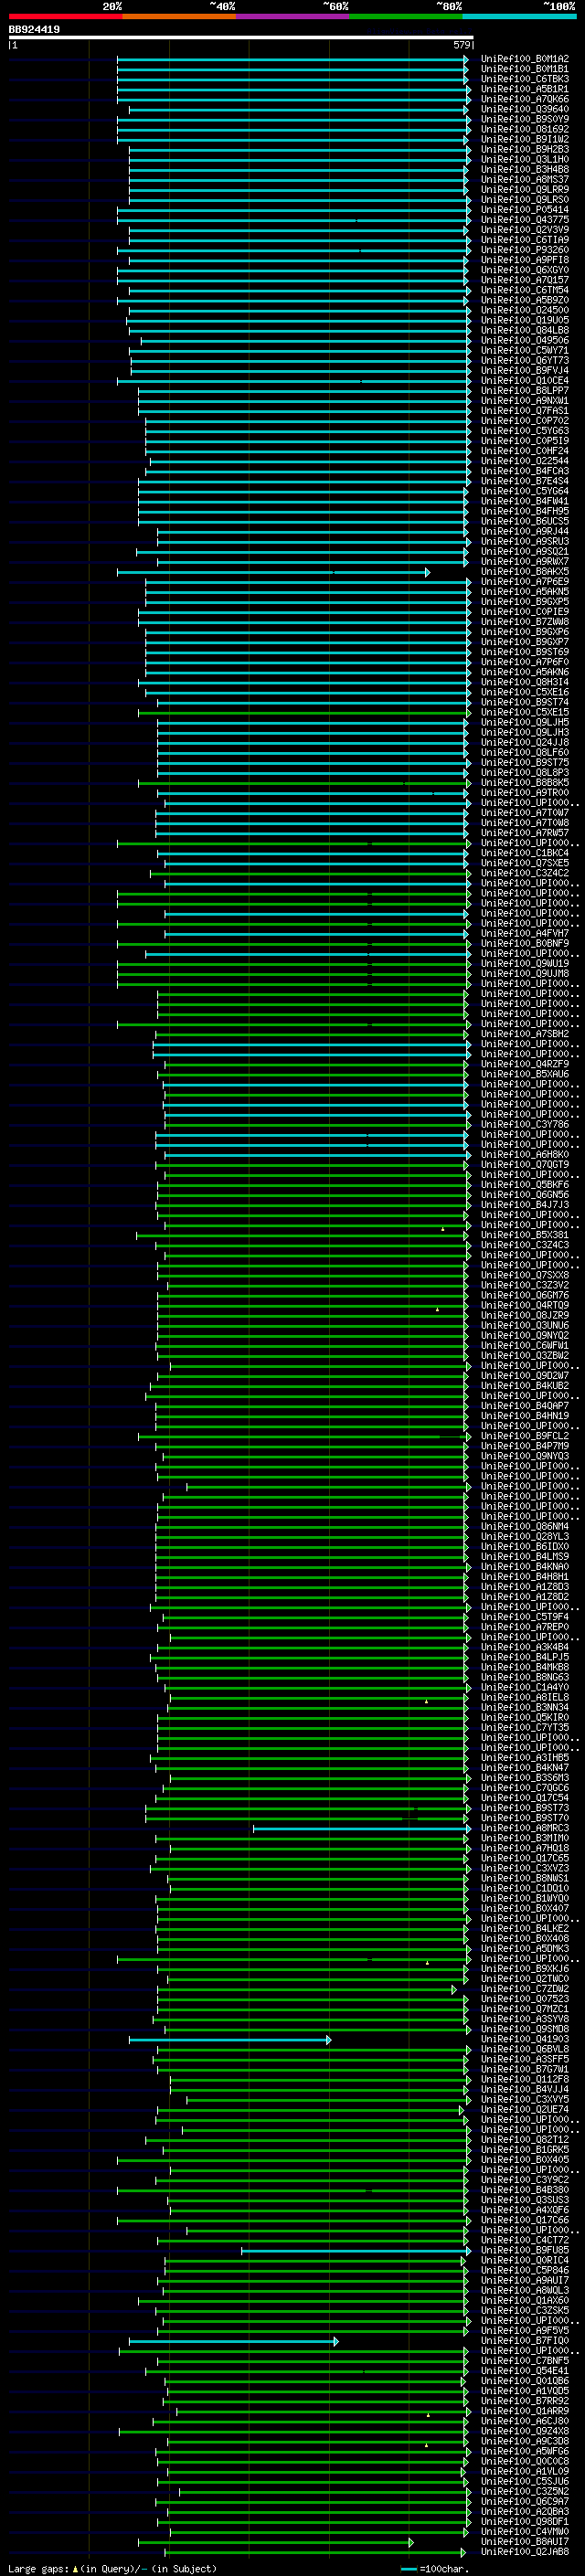Screen dimensions: 585x2576
Task: Open the UniRef100_Q54E41 hit
Action: 525,2371
